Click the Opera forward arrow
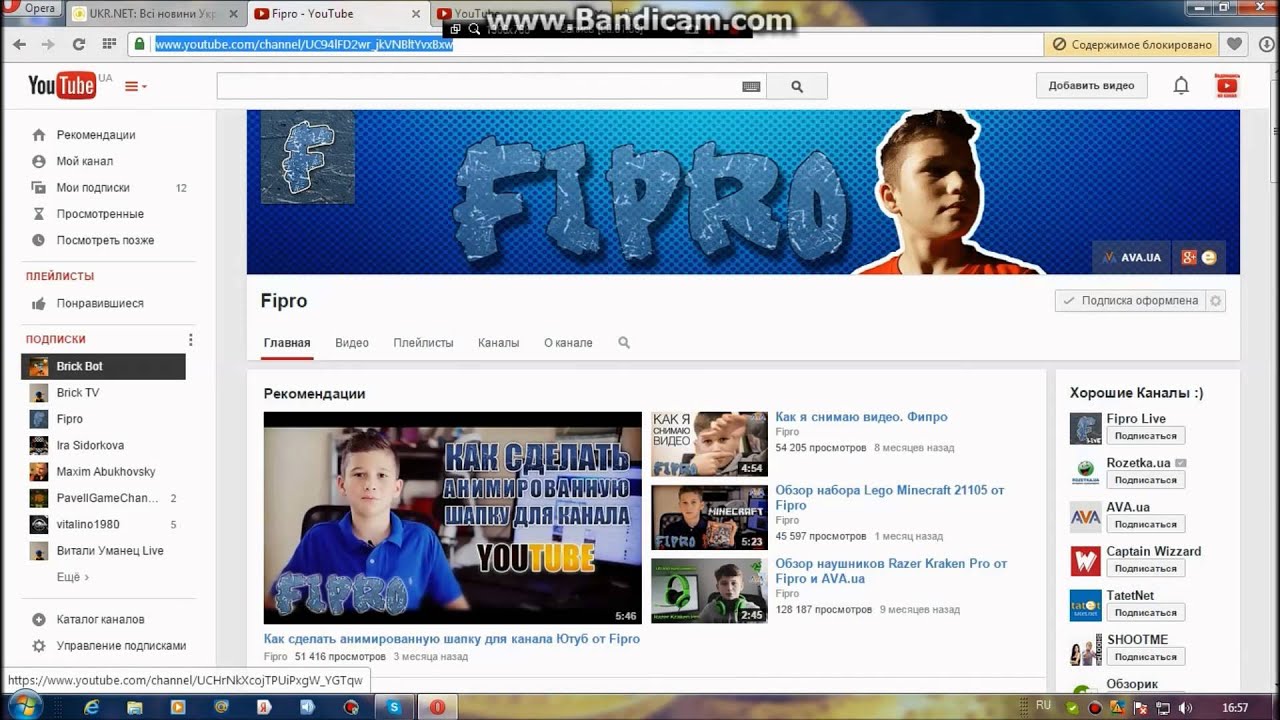Viewport: 1280px width, 720px height. pos(47,44)
